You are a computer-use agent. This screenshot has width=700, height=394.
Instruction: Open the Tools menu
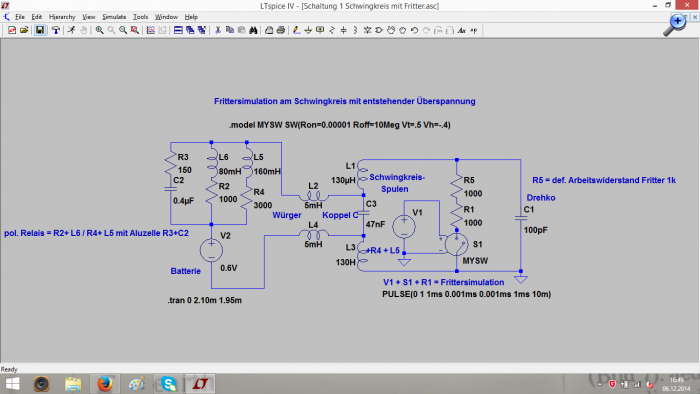click(140, 17)
